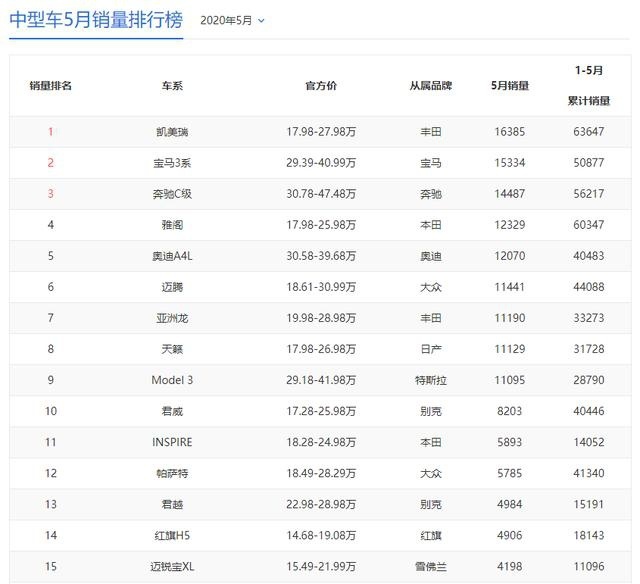Viewport: 640px width, 584px height.
Task: Click the 5月销量 column header
Action: tap(510, 86)
